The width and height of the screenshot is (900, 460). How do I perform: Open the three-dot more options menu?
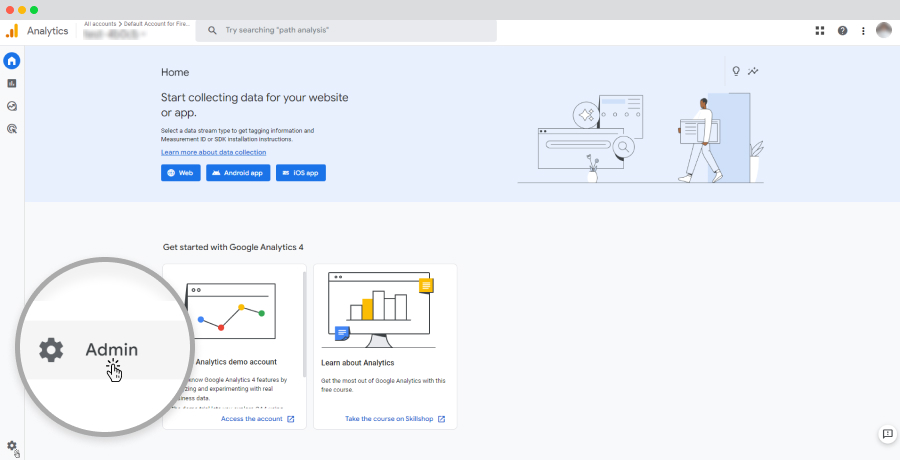pos(863,31)
